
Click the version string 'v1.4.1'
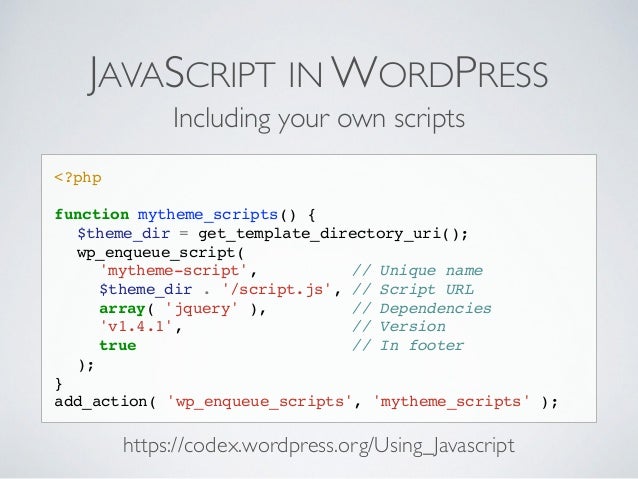pos(136,326)
